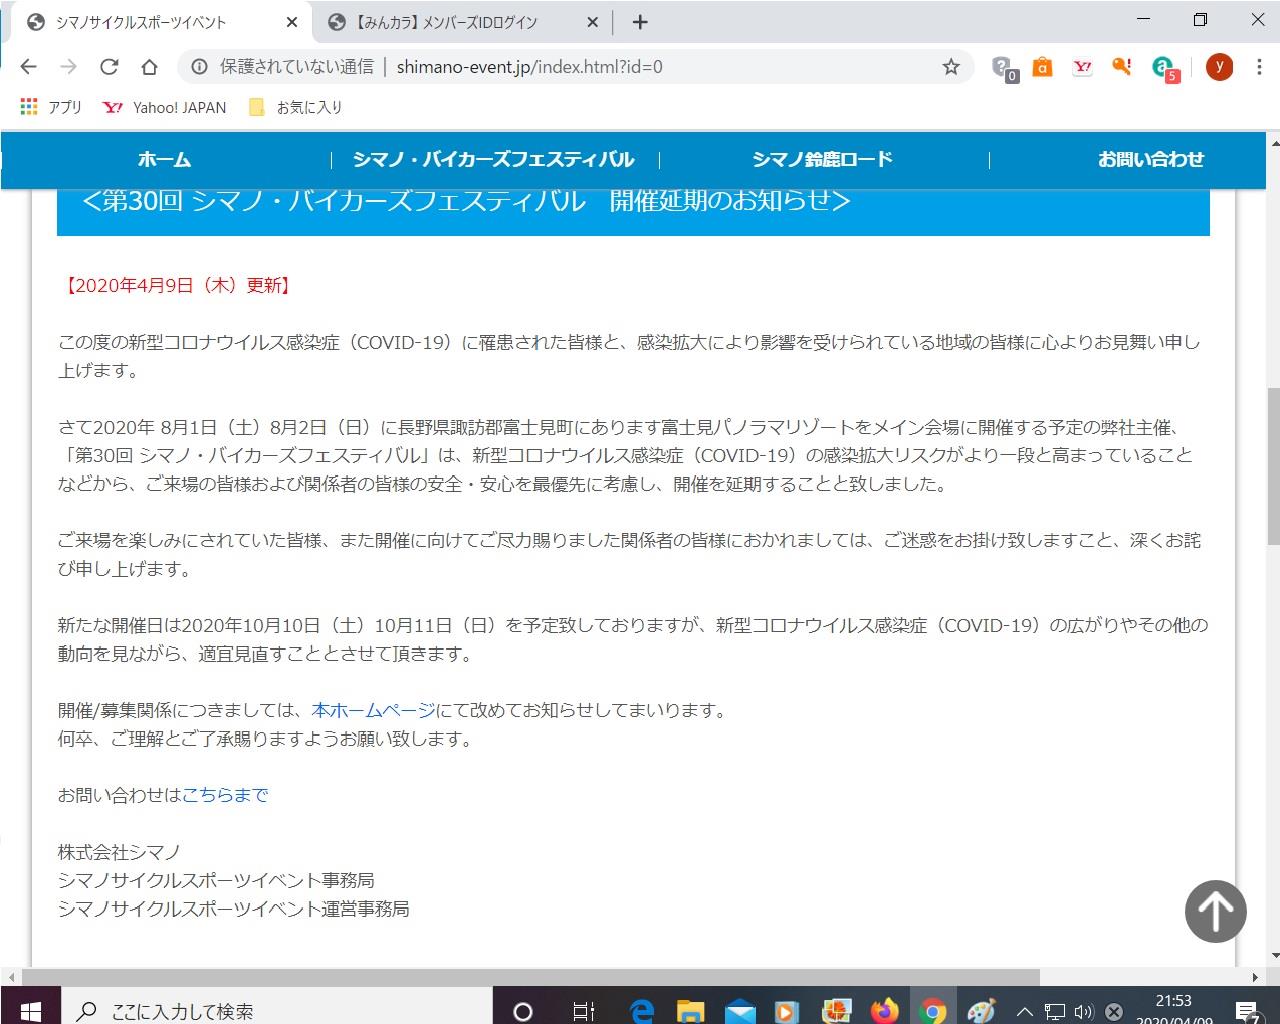Open the gray shield extension with 0 badge

coord(1003,67)
